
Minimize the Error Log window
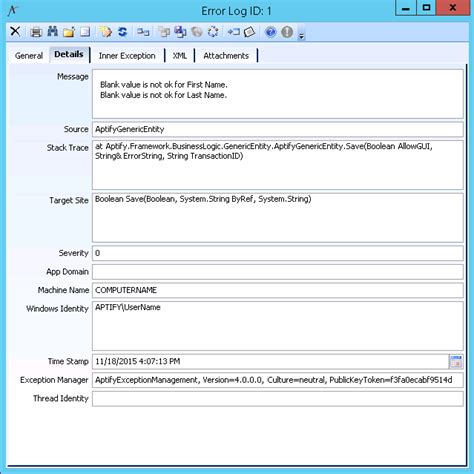click(406, 8)
